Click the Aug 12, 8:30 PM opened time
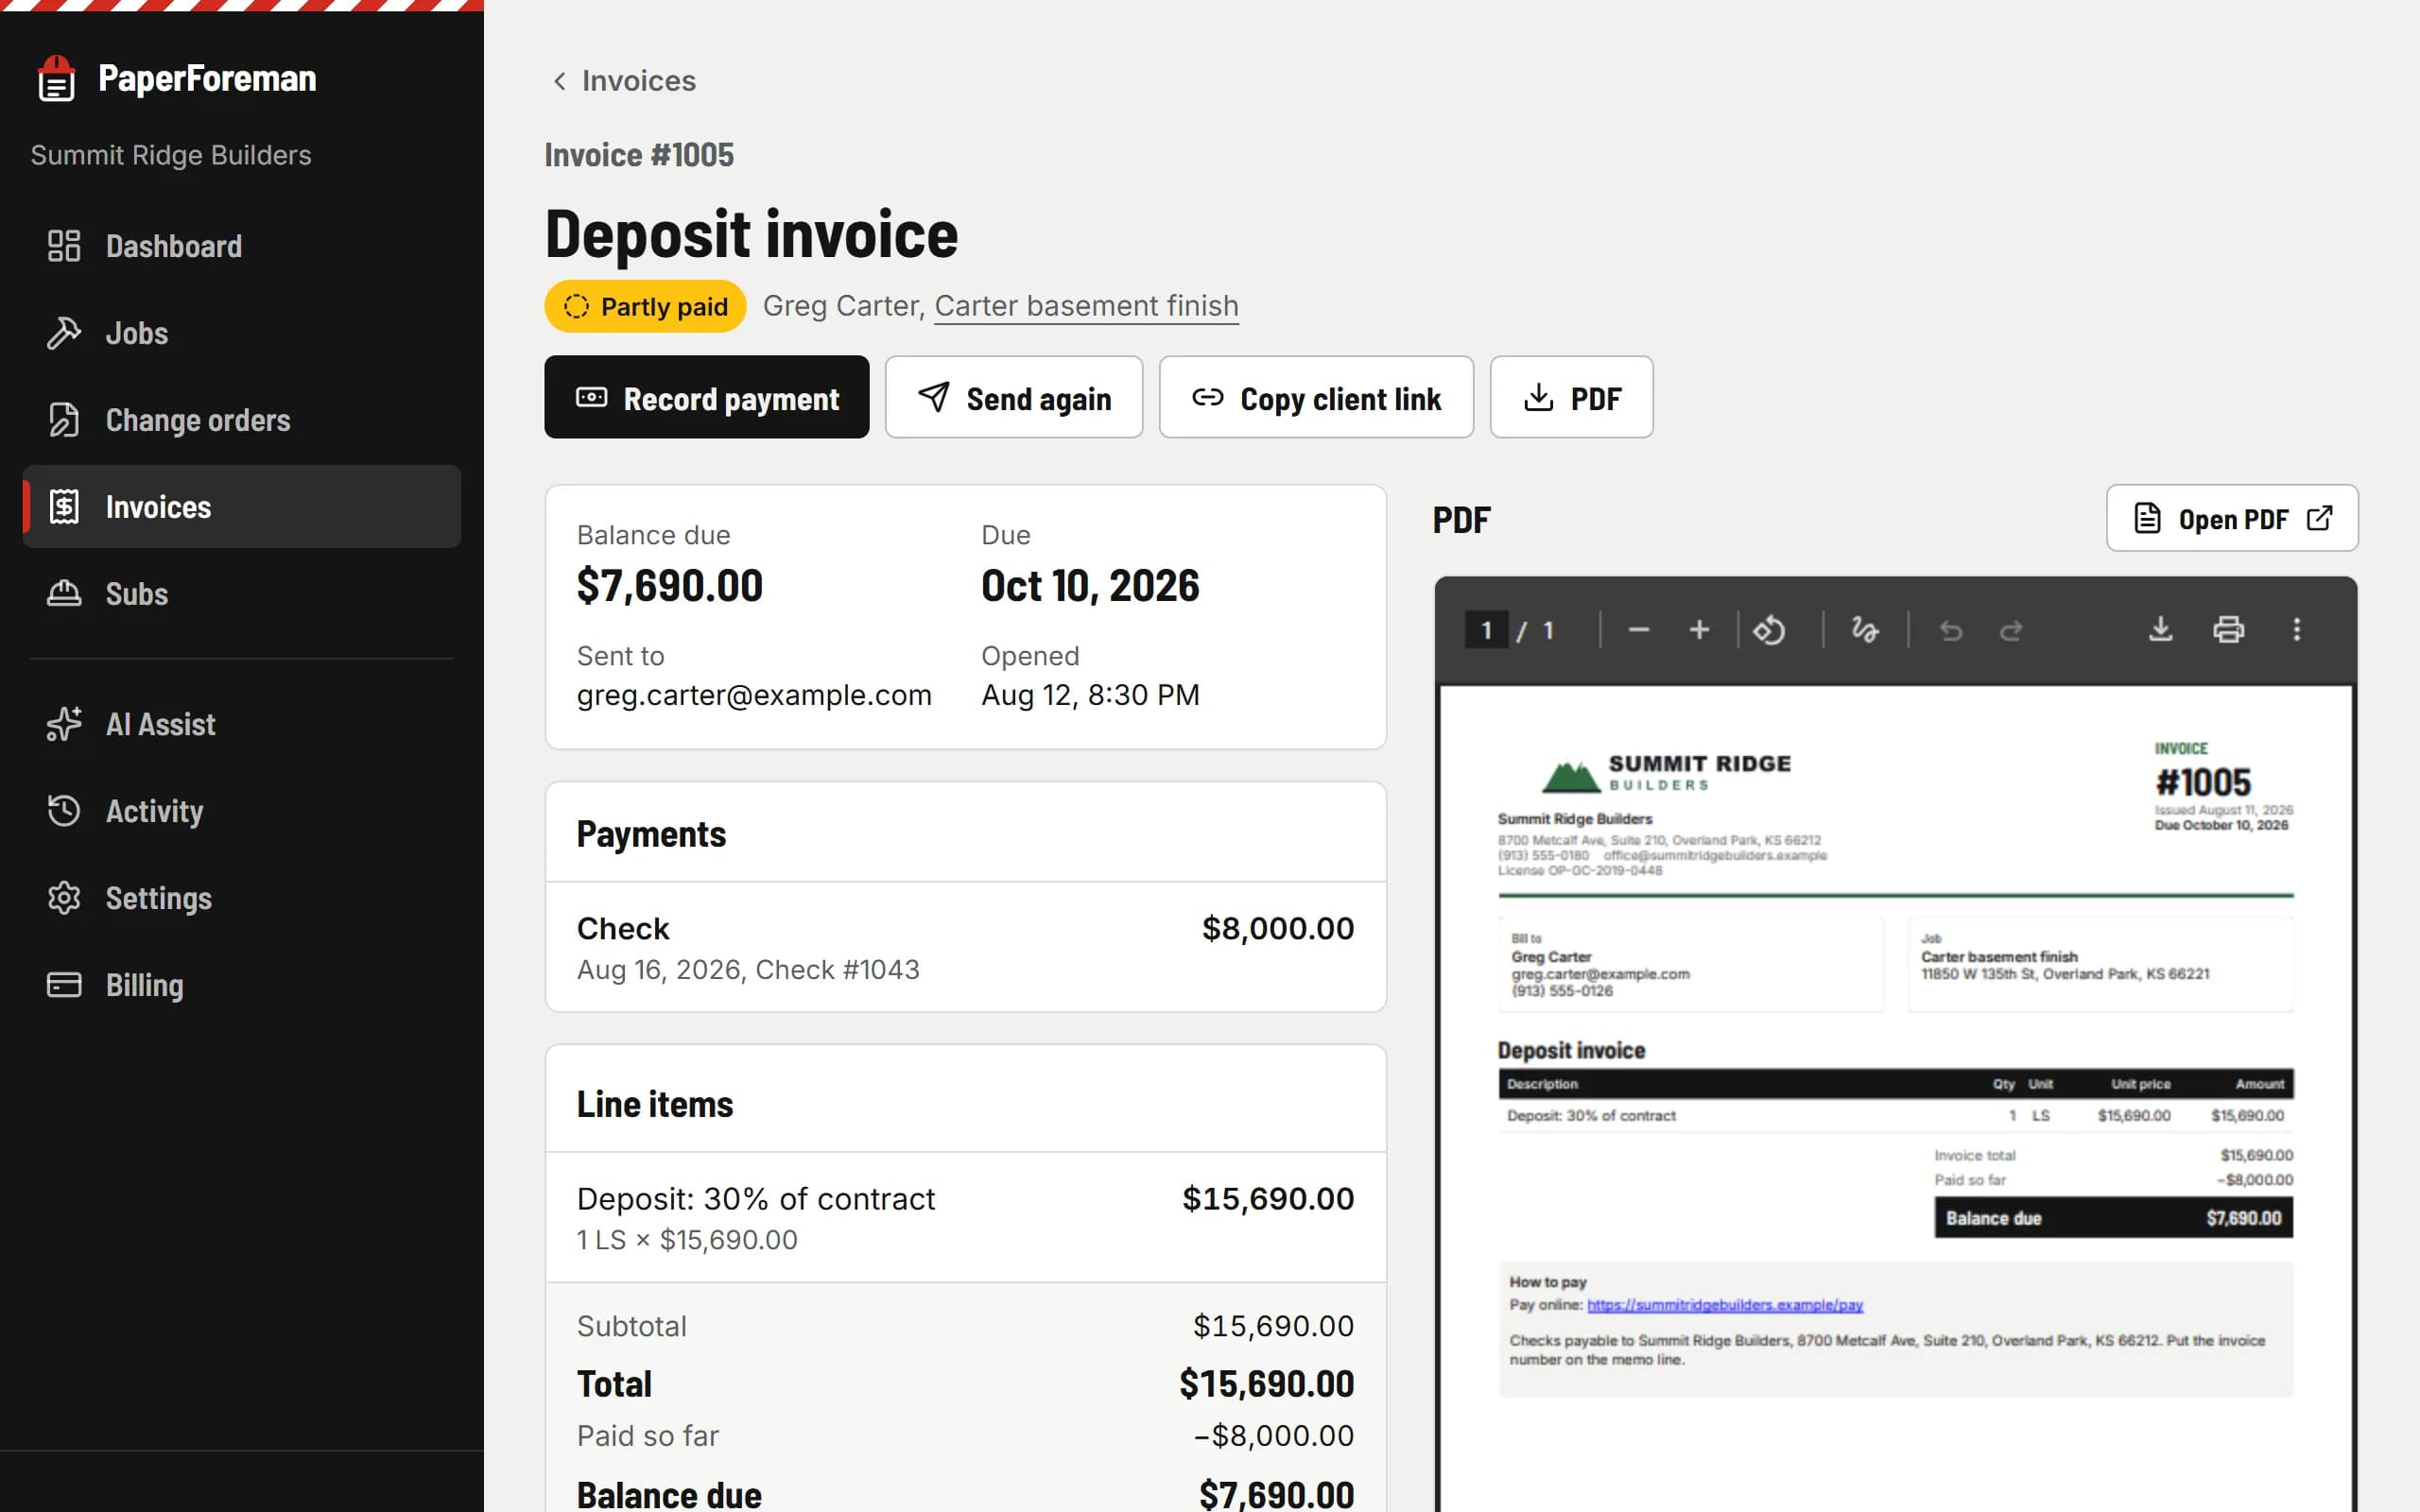 1090,695
